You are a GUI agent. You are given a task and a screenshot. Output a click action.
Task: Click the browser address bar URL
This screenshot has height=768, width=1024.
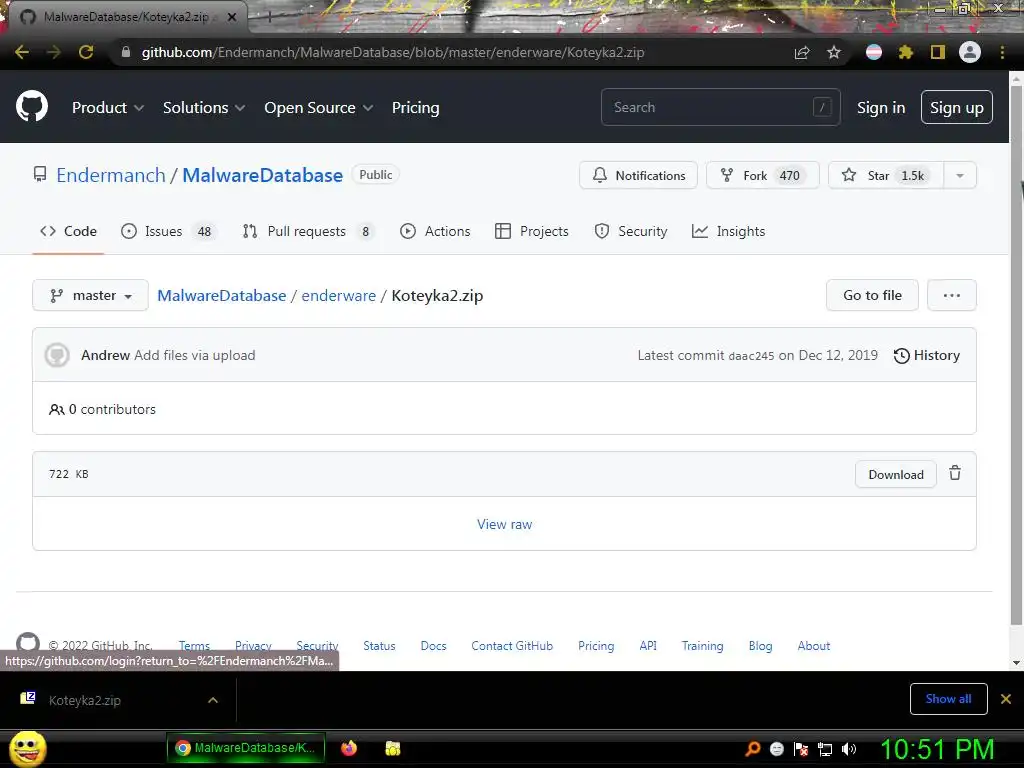point(392,52)
